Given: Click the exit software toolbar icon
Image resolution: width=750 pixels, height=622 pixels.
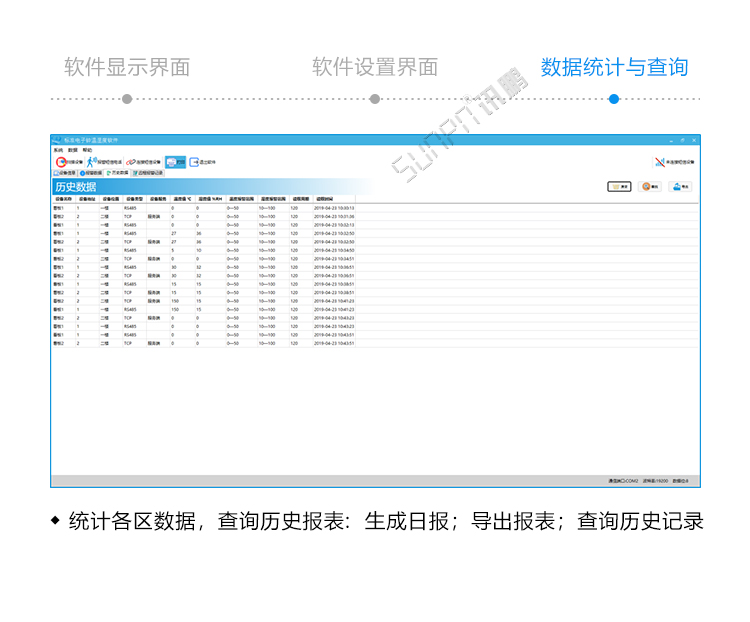Looking at the screenshot, I should pyautogui.click(x=195, y=161).
